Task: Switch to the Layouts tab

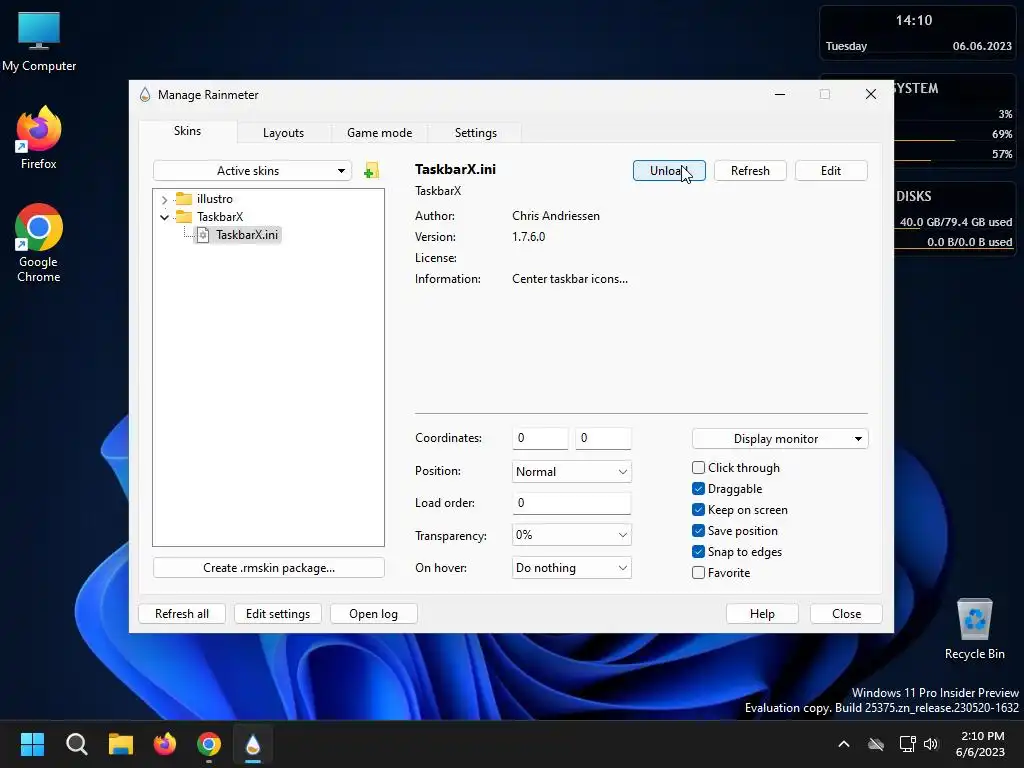Action: tap(283, 133)
